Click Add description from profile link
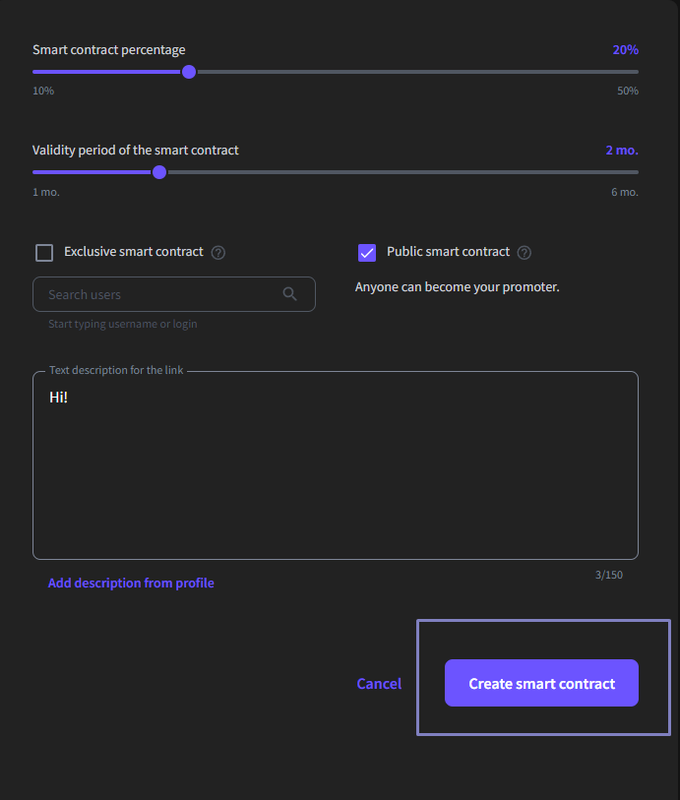Screen dimensions: 680x800 131,583
